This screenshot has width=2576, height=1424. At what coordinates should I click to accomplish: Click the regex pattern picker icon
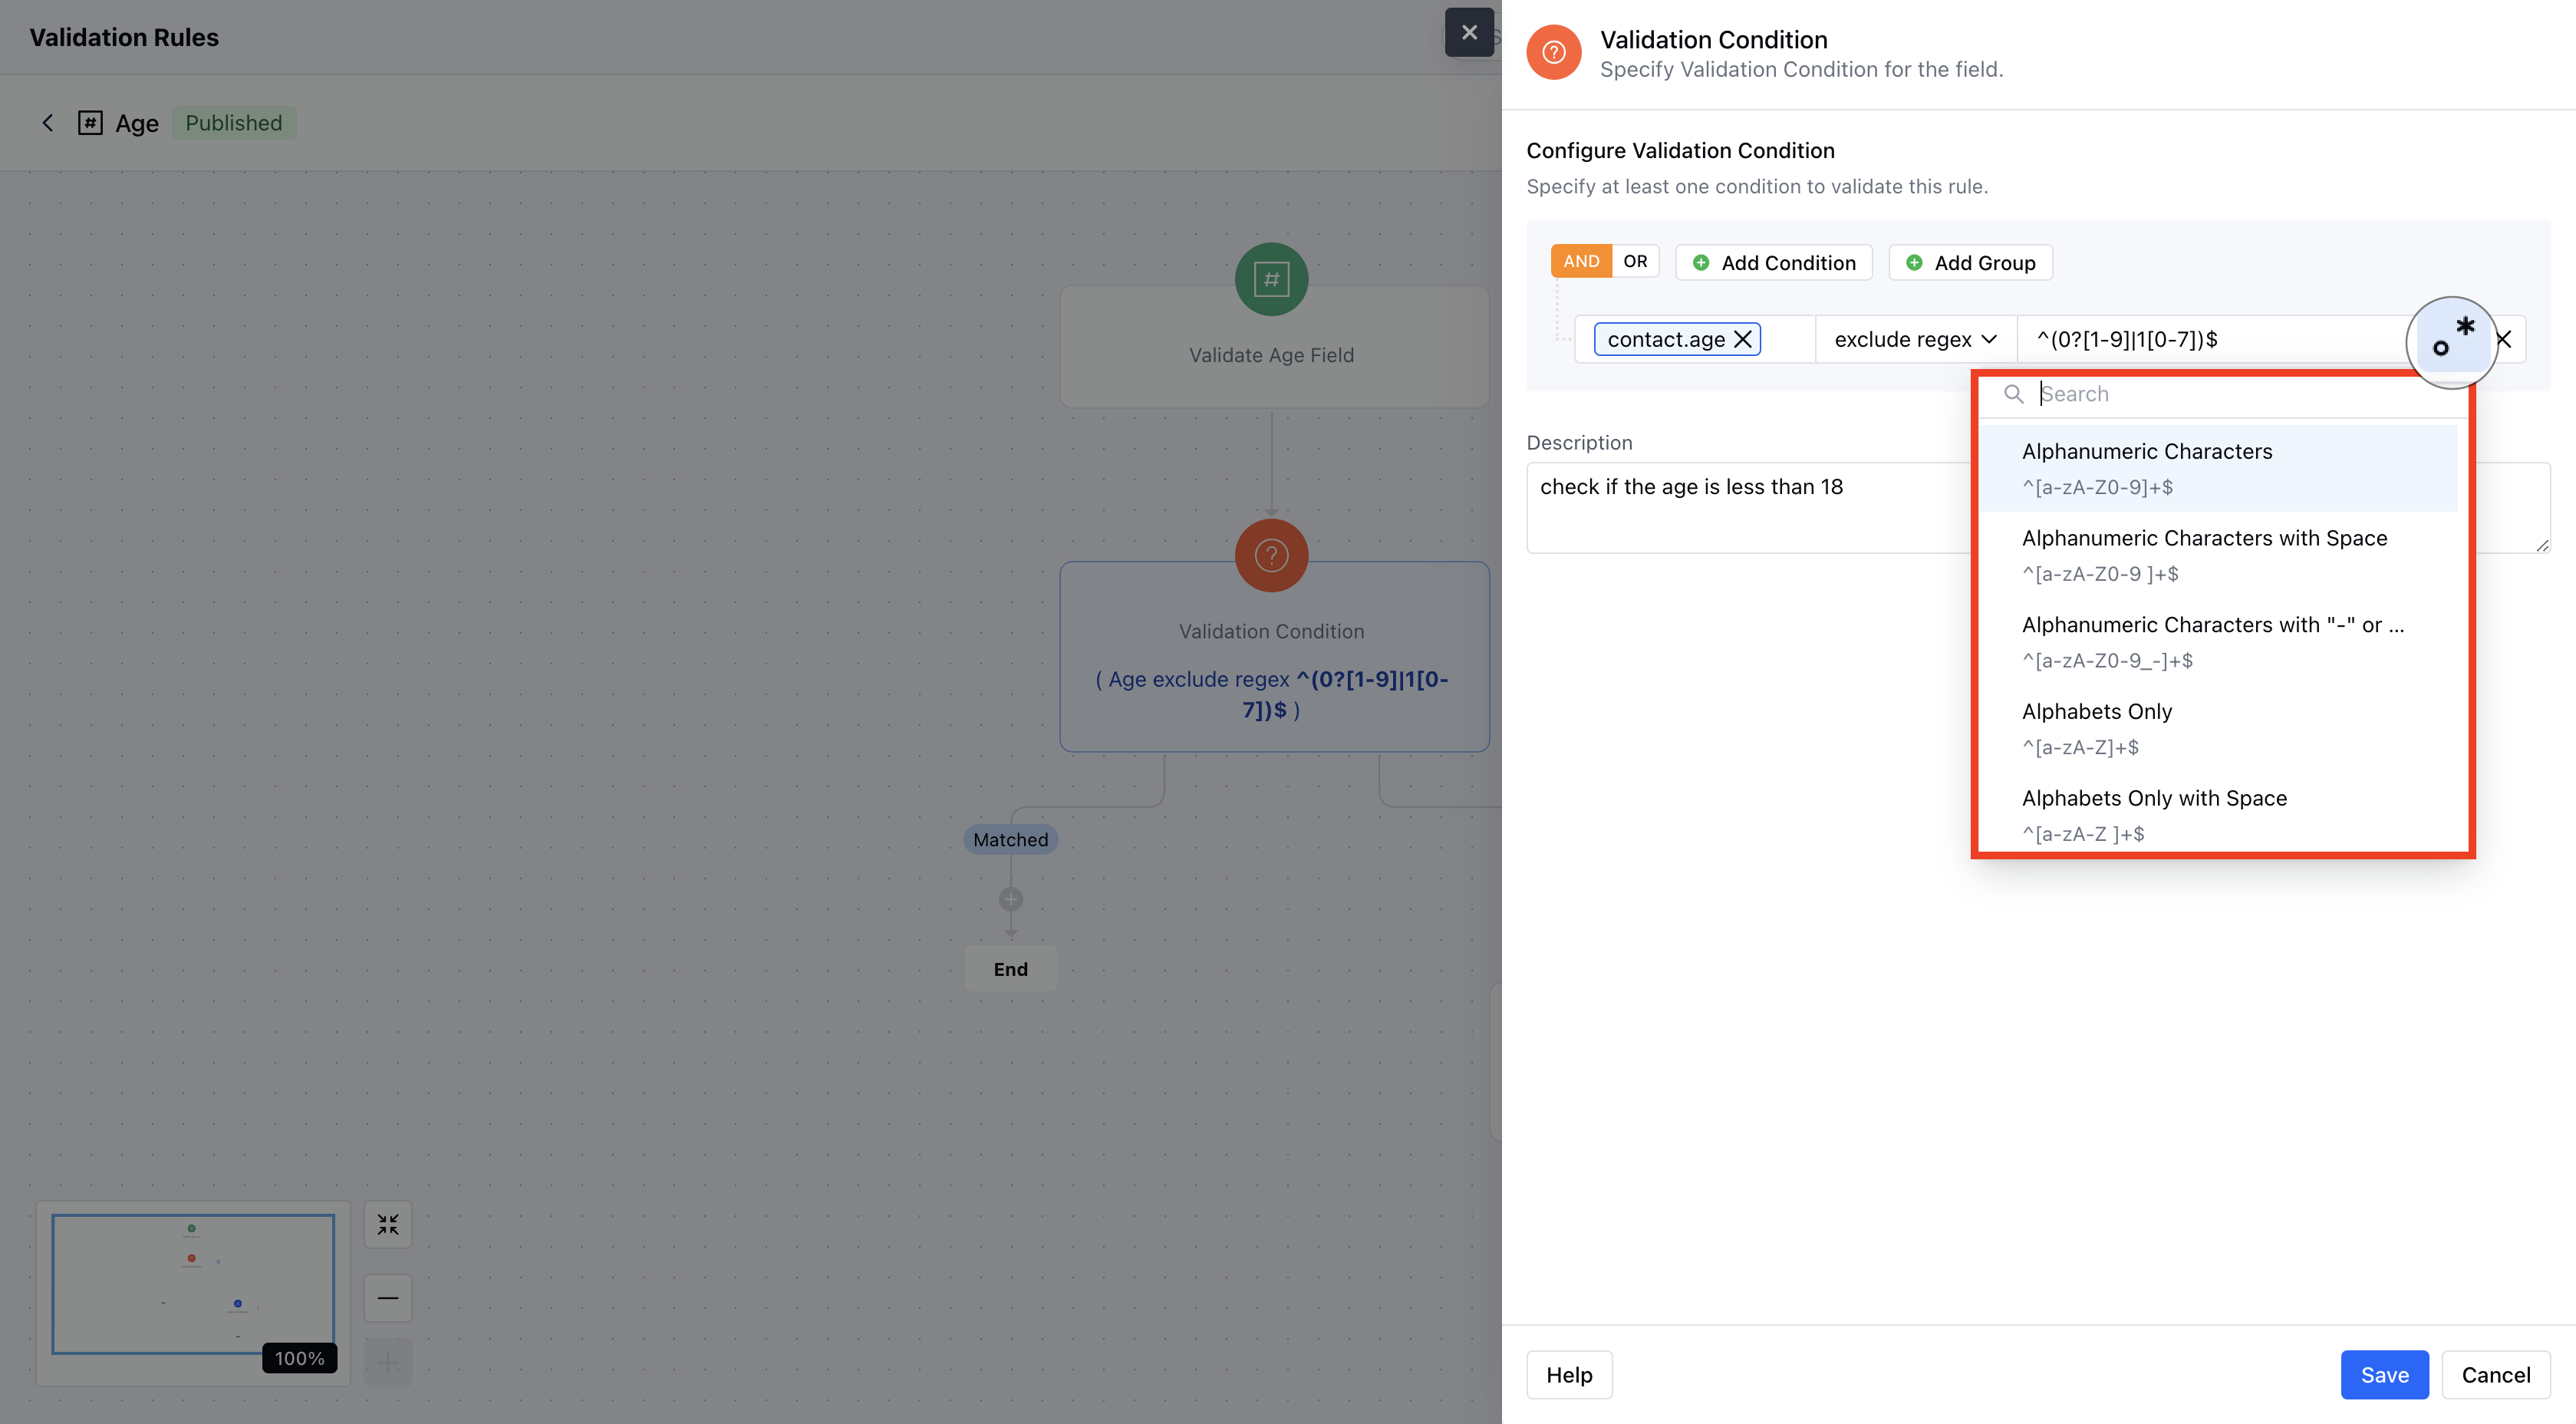[2451, 340]
